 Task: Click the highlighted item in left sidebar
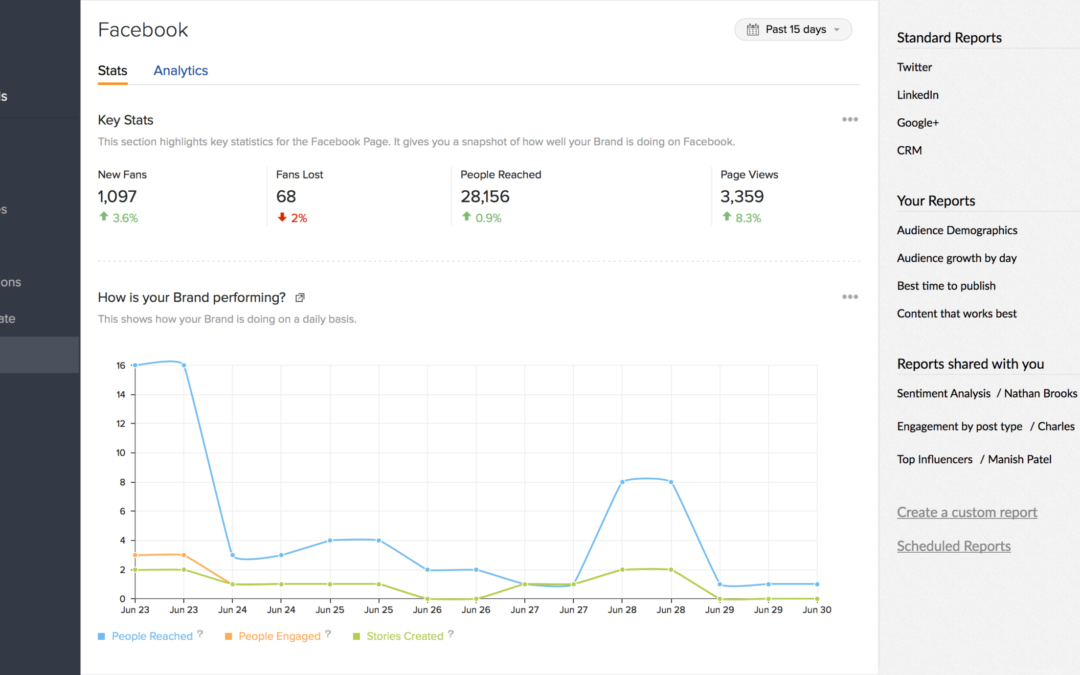(x=40, y=355)
